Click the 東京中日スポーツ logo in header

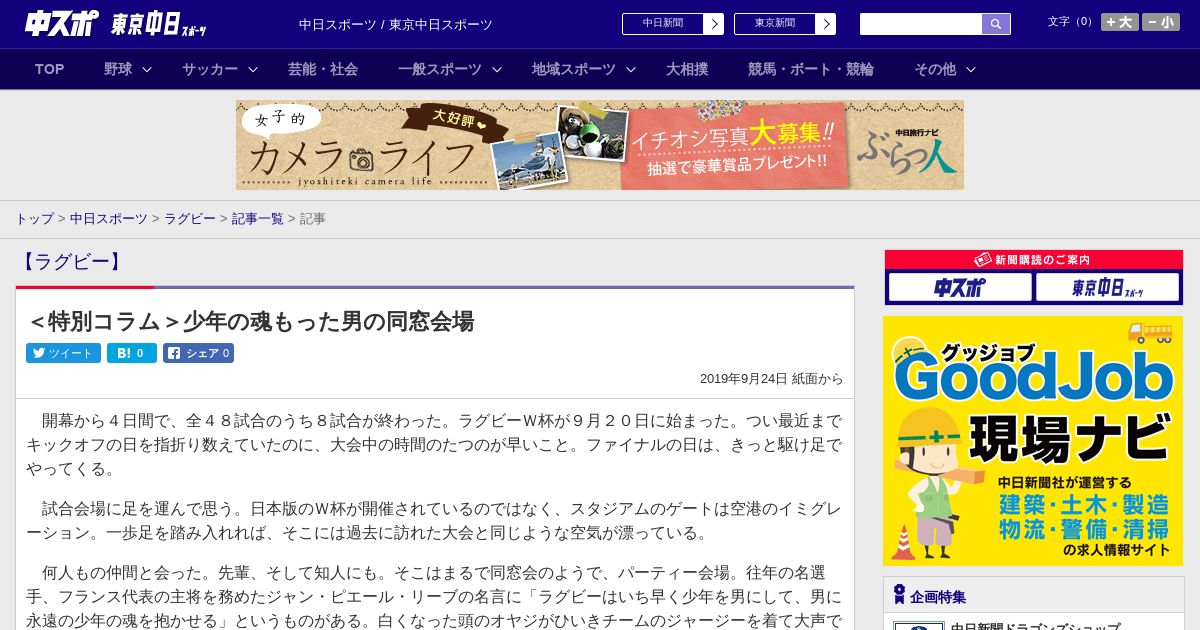(x=159, y=24)
